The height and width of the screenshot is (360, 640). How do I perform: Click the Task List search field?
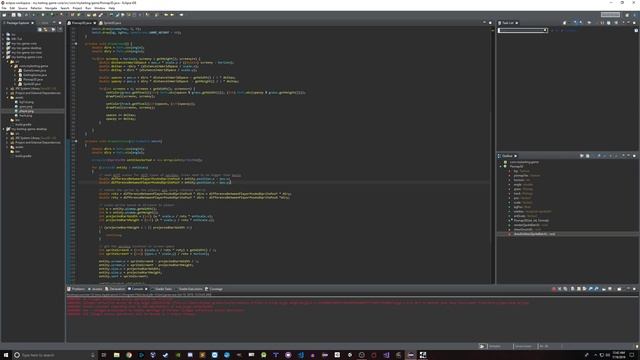(522, 30)
